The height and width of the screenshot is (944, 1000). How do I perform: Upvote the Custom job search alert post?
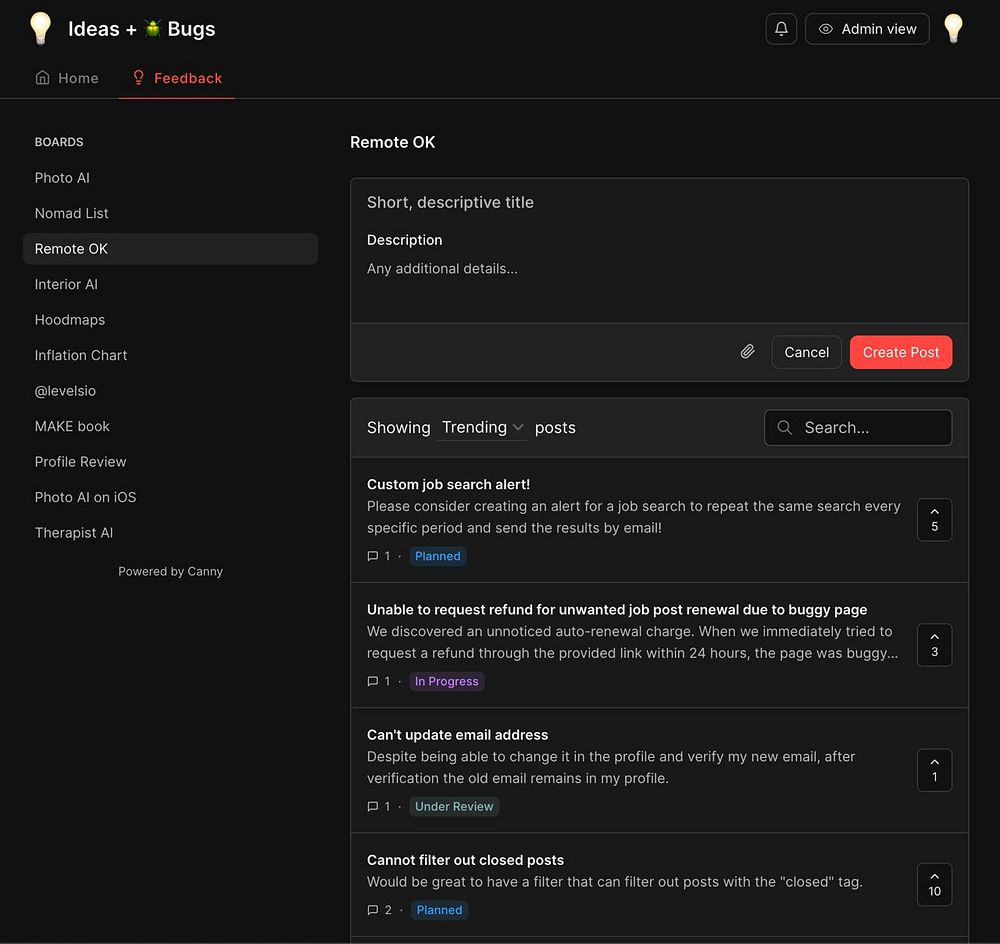point(934,520)
